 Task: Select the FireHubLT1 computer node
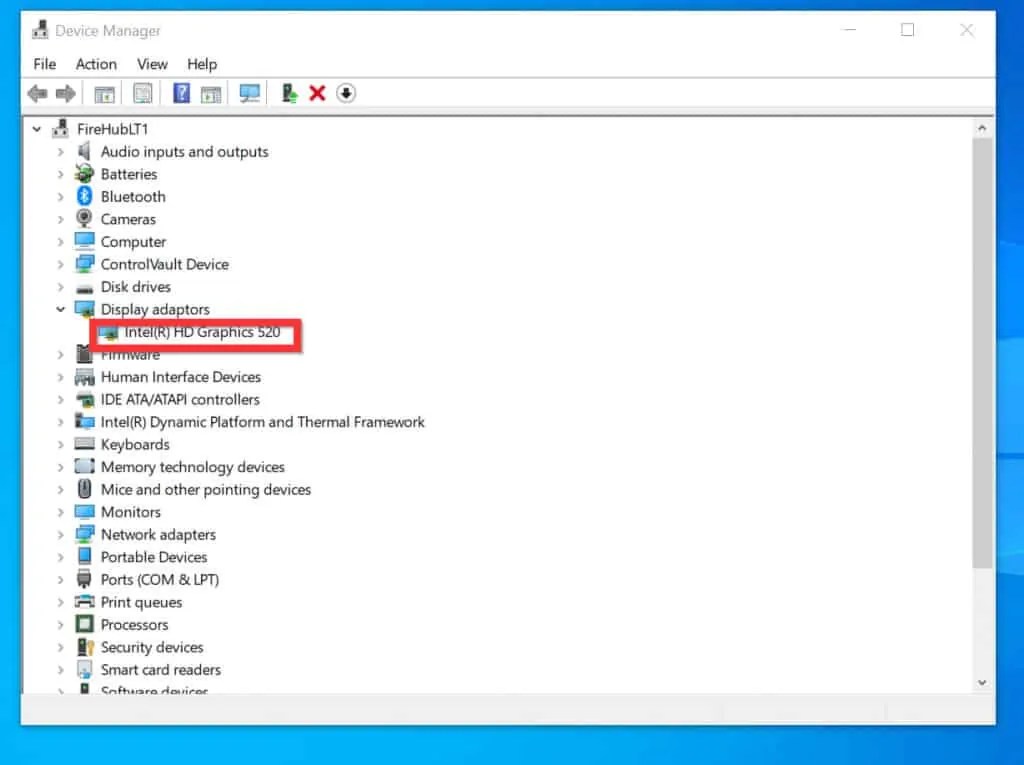click(x=114, y=128)
